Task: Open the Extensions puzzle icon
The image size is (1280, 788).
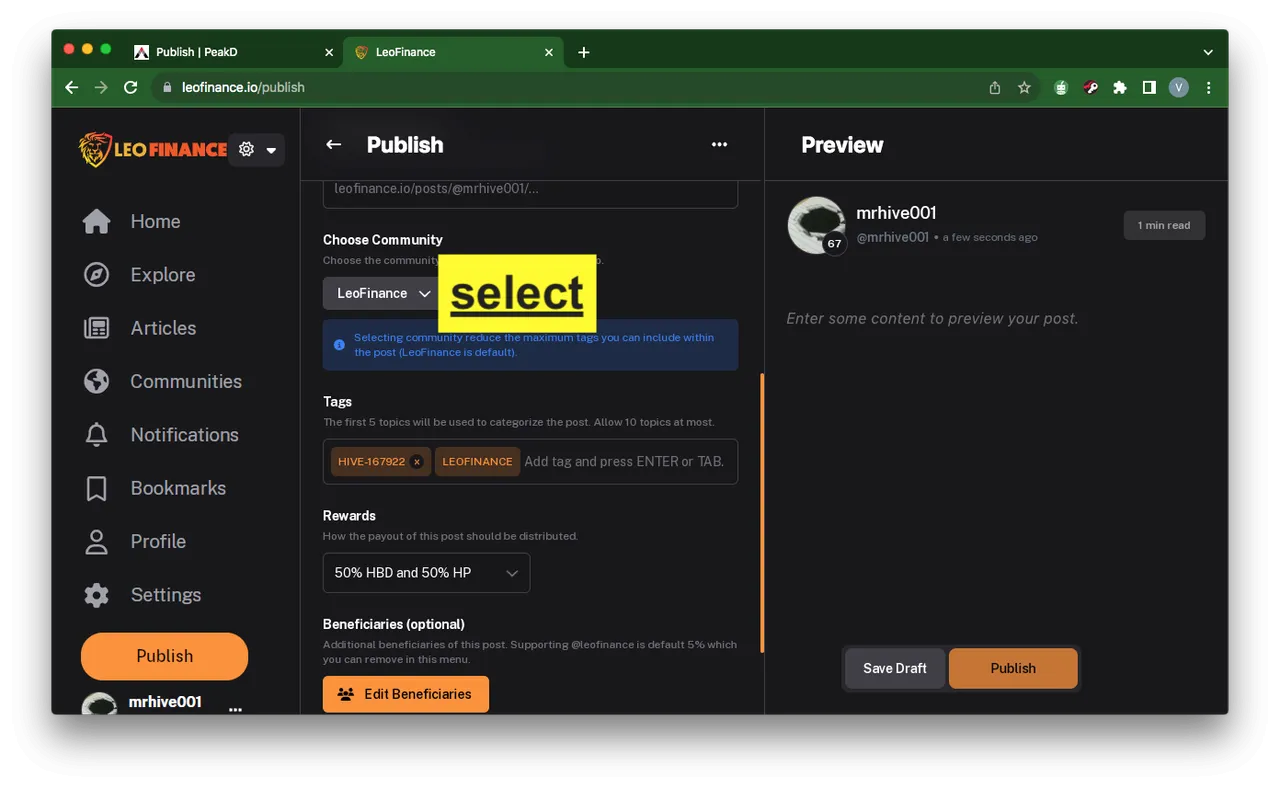Action: point(1120,87)
